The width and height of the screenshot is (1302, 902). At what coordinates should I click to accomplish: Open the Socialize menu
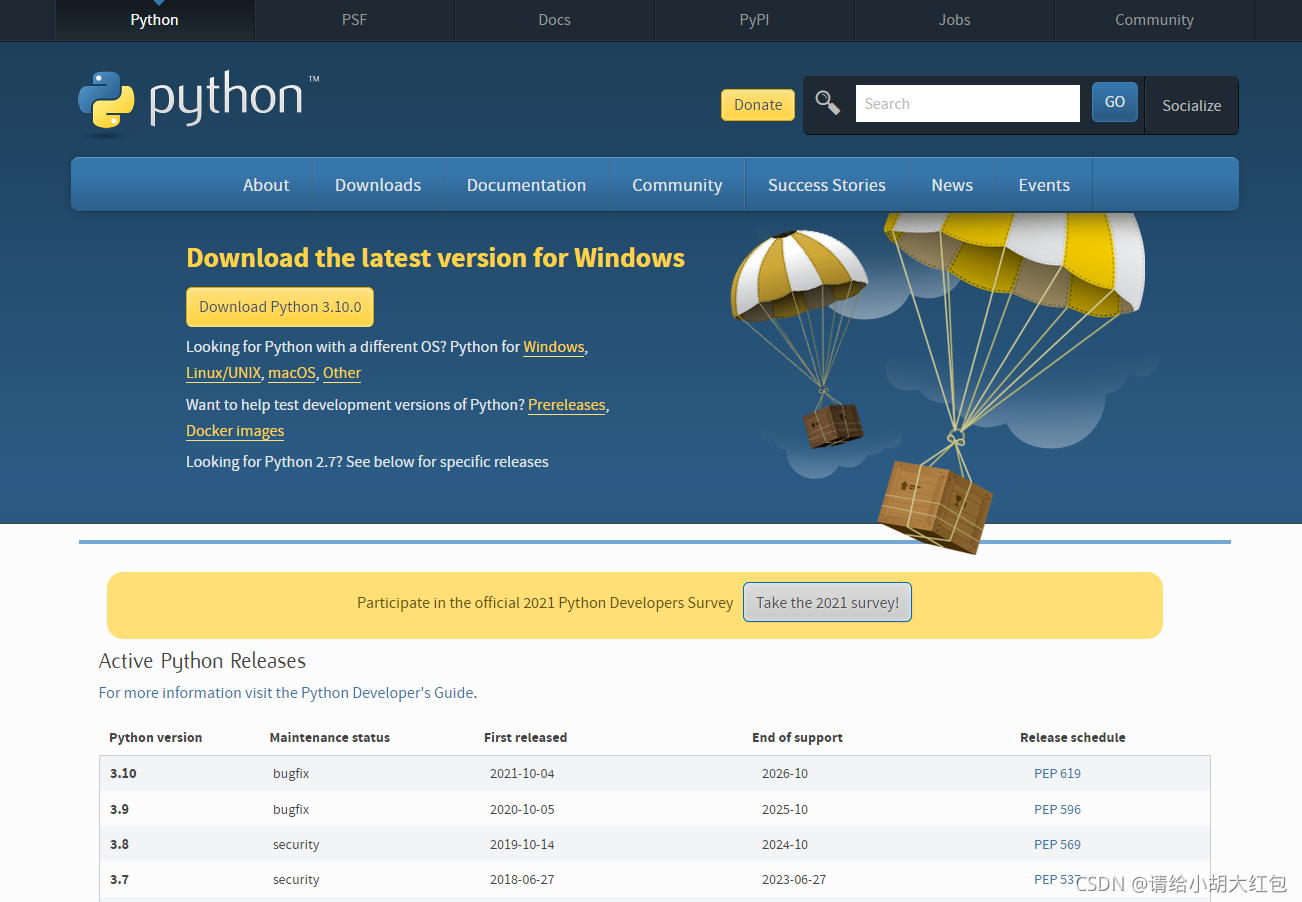click(1192, 105)
